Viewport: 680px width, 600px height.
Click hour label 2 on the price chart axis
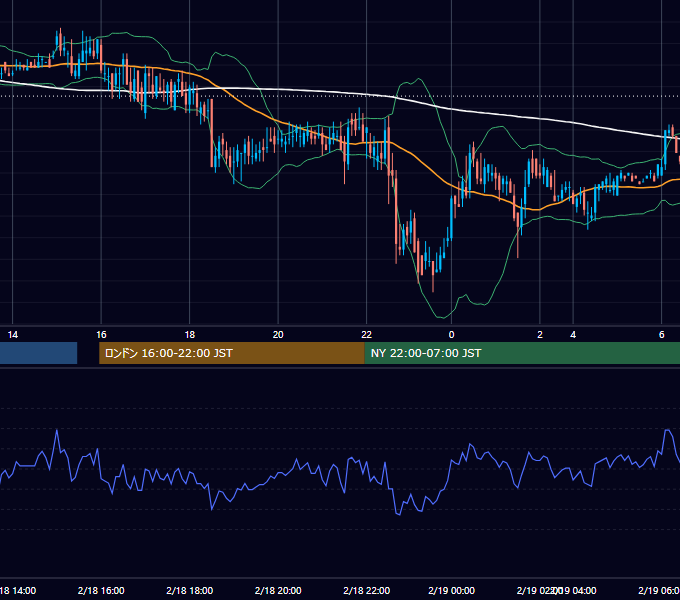pyautogui.click(x=540, y=335)
